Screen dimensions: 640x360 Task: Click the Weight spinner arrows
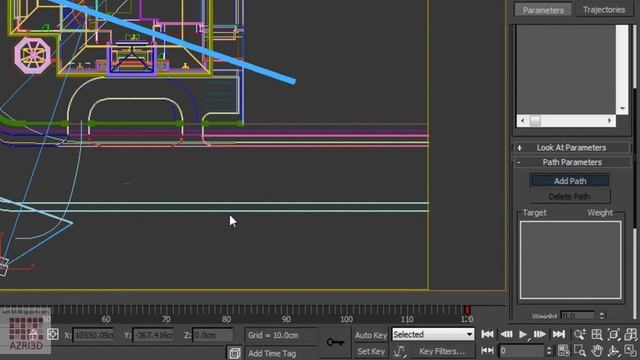602,316
